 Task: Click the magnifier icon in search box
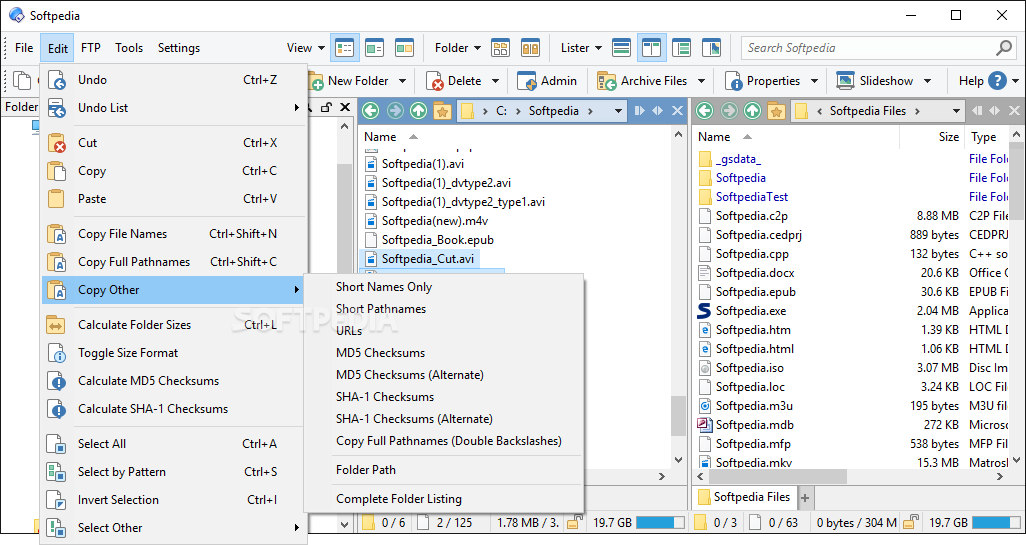pyautogui.click(x=1004, y=48)
